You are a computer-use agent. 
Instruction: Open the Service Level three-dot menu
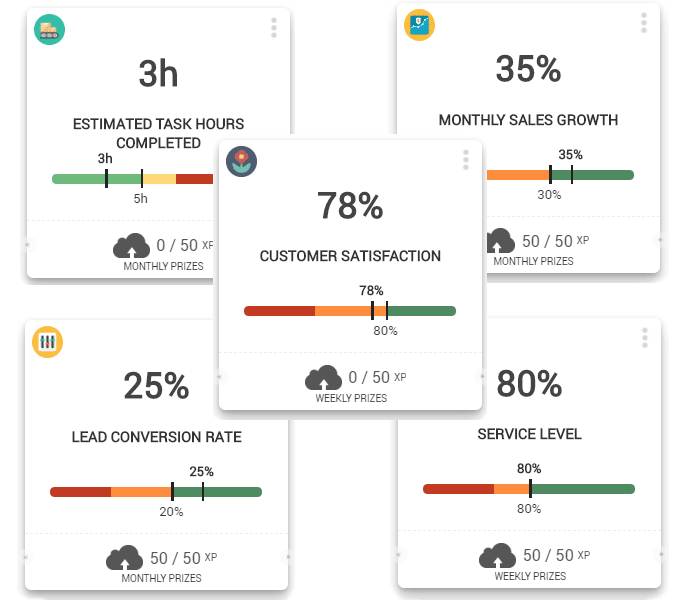pos(645,338)
